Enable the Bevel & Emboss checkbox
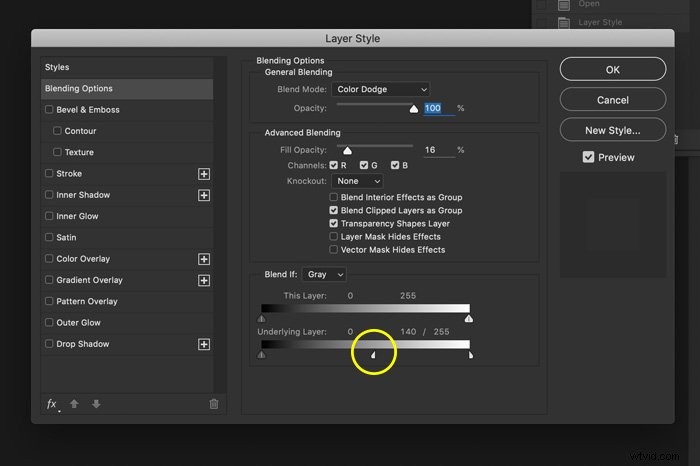 click(49, 109)
